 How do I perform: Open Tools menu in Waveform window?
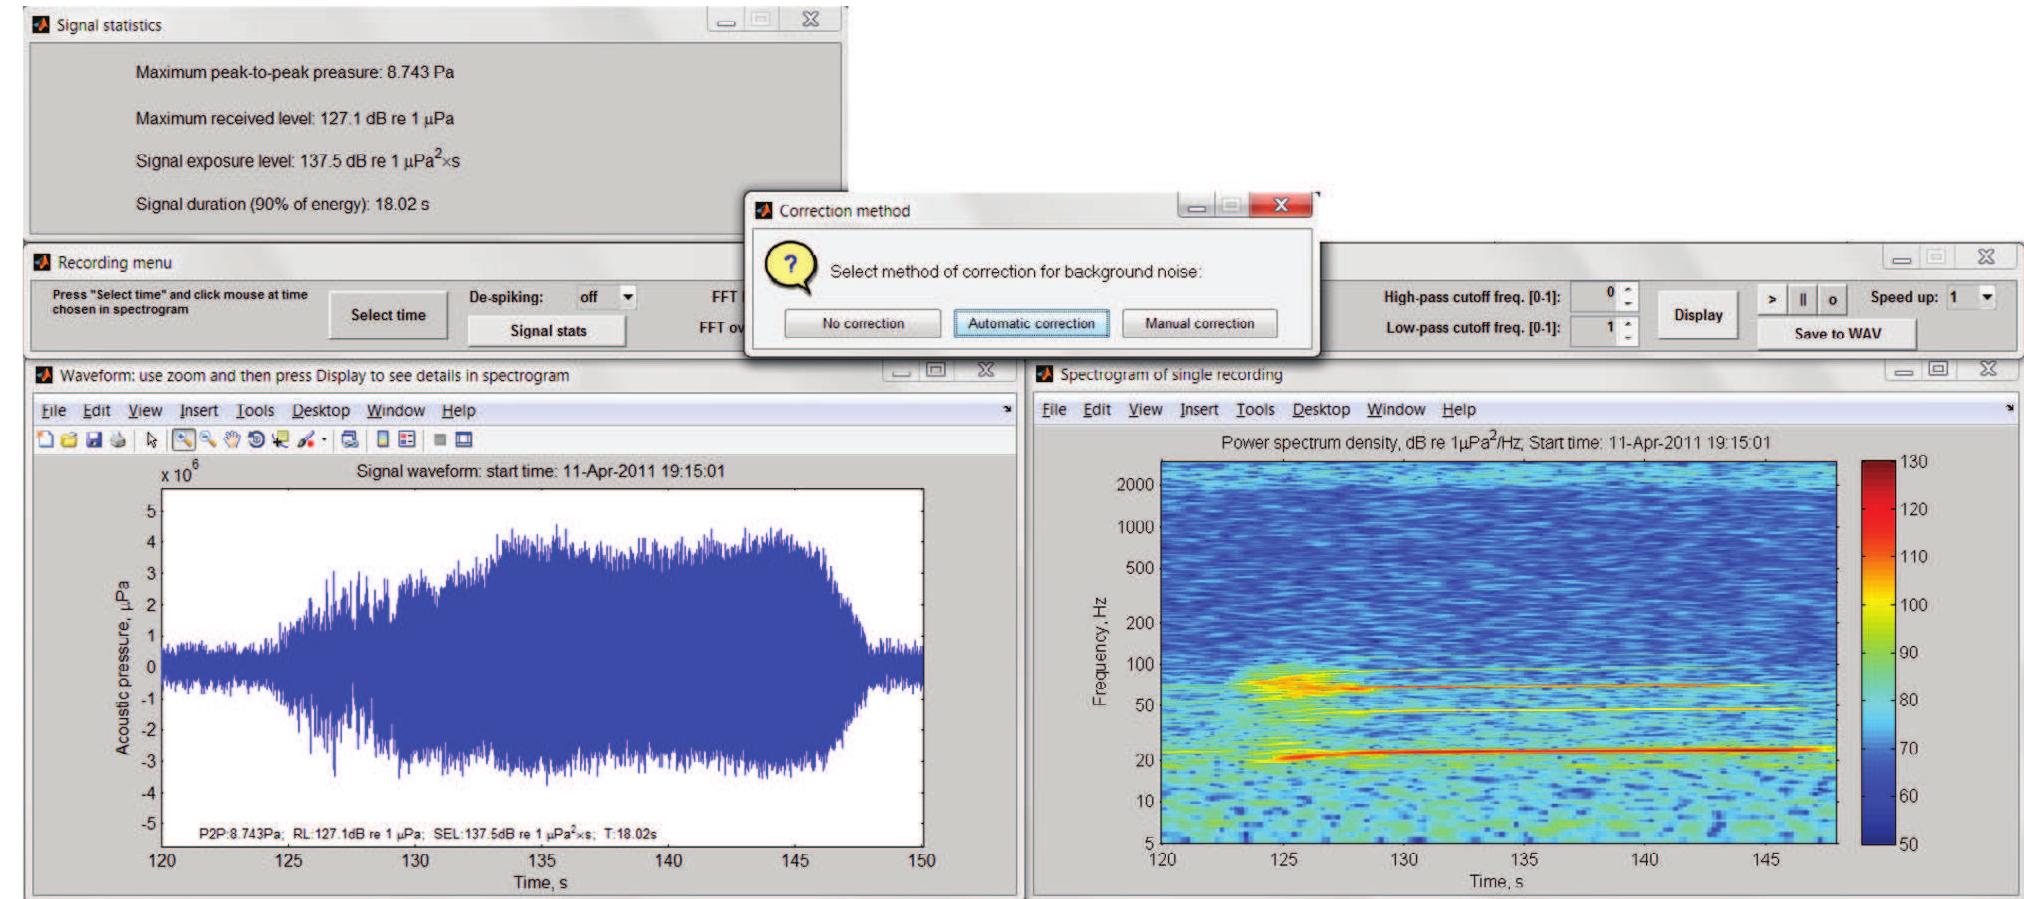[254, 411]
